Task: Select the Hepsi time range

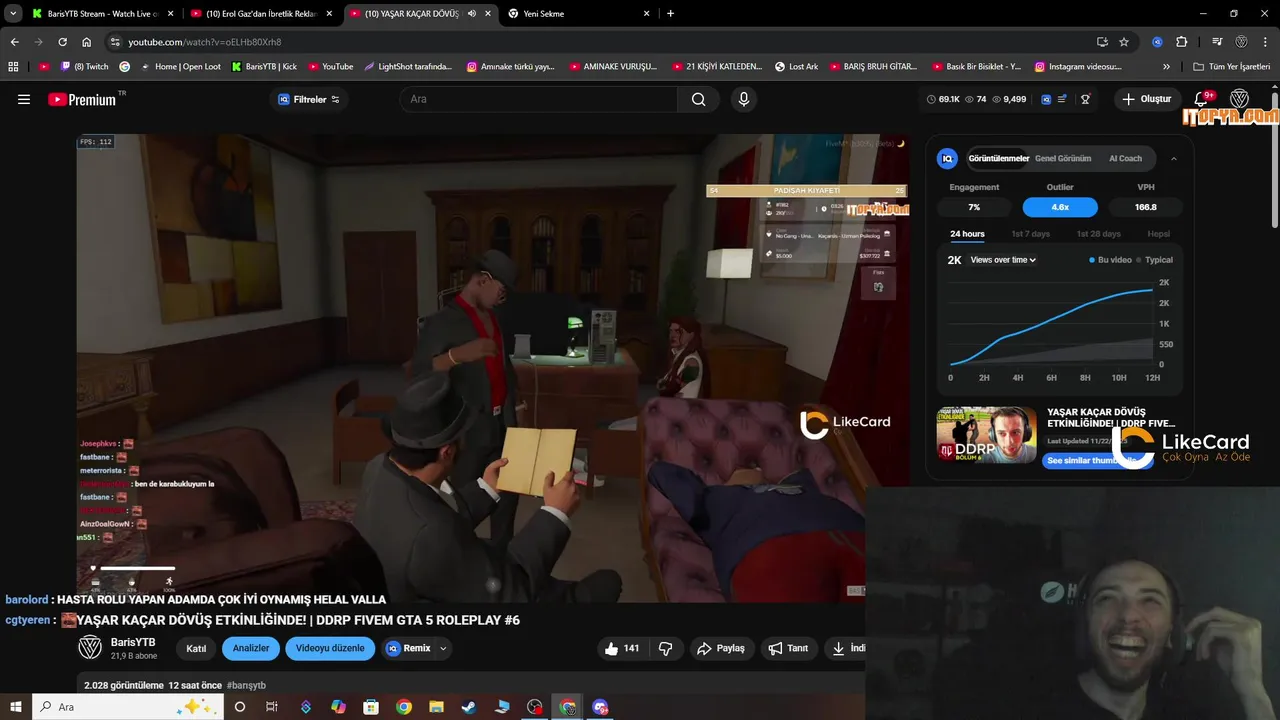Action: [1158, 234]
